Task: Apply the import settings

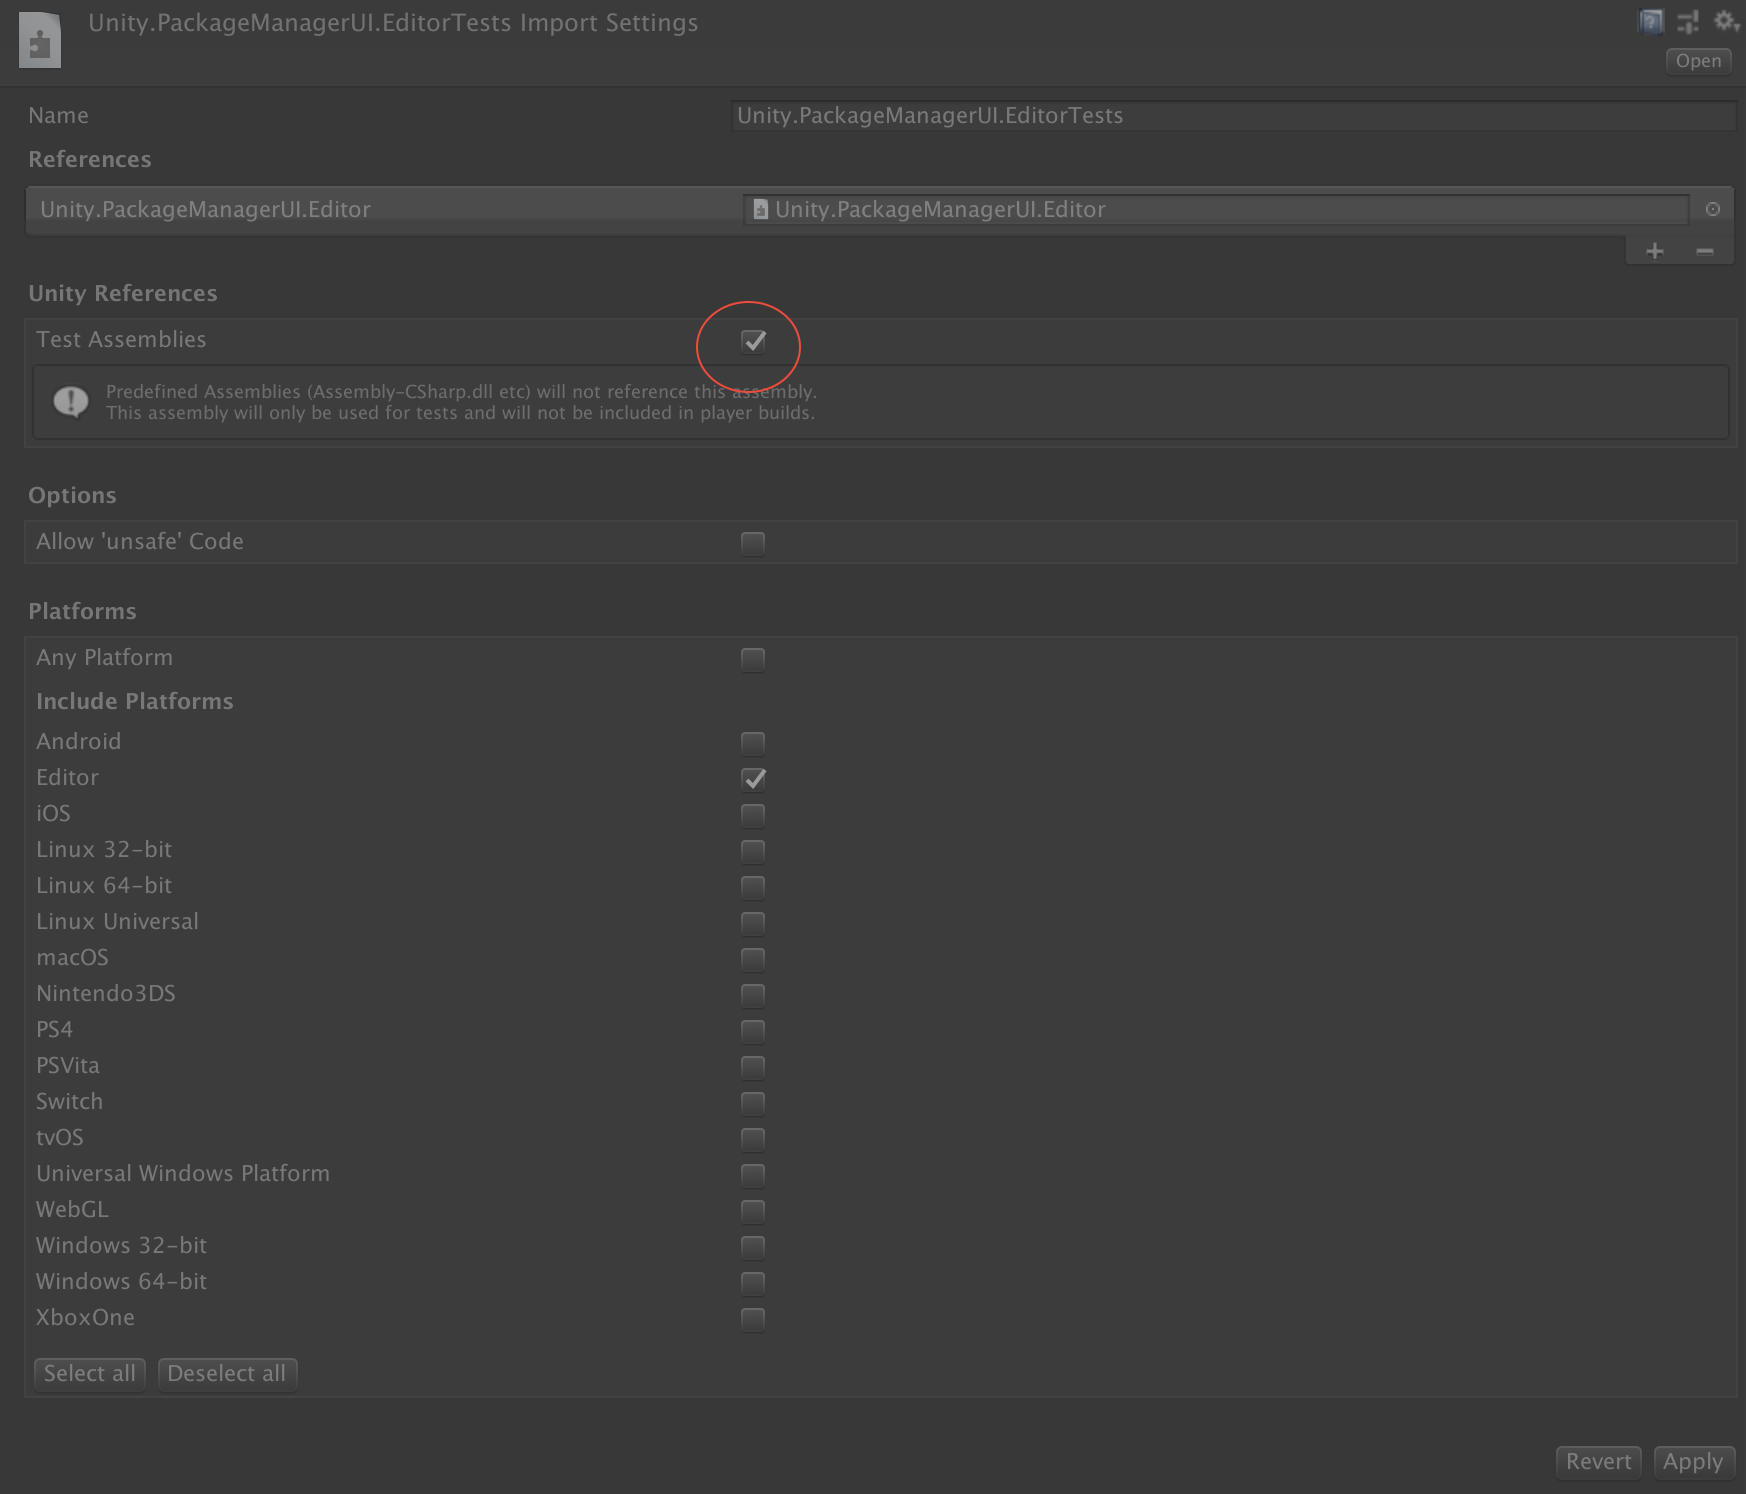Action: click(x=1693, y=1461)
